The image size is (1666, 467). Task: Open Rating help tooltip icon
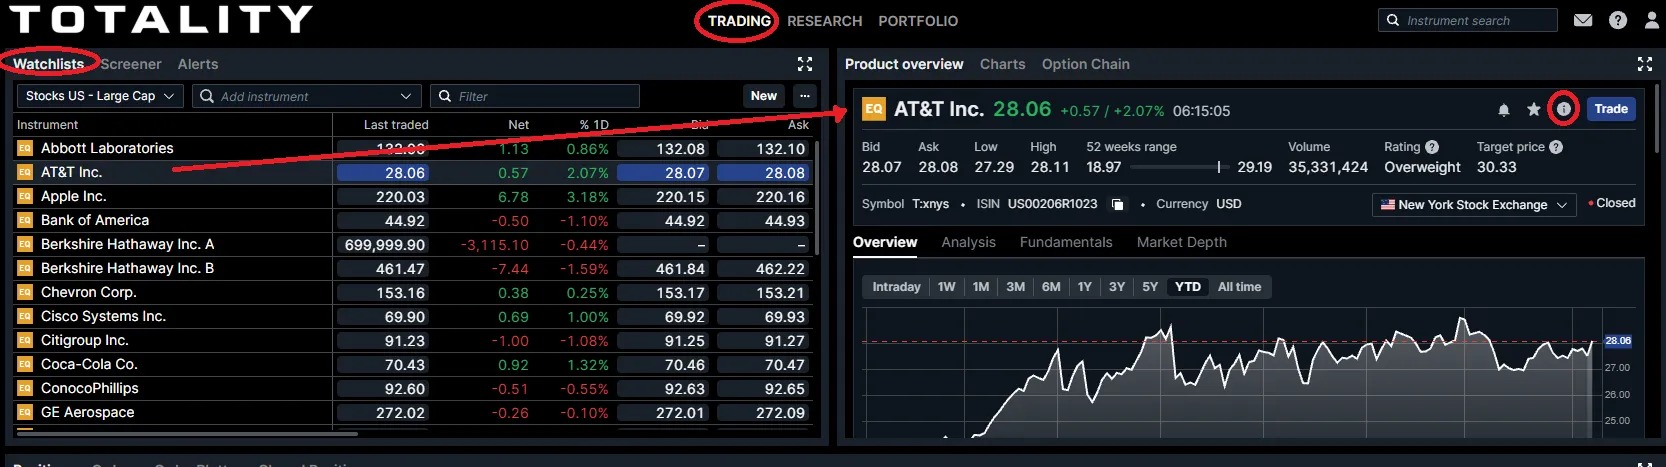pos(1432,147)
